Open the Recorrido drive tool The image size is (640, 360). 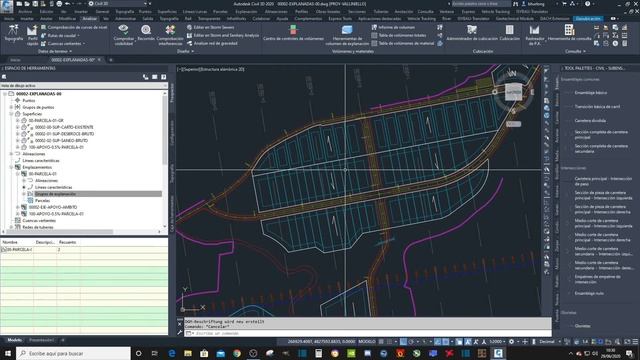146,33
